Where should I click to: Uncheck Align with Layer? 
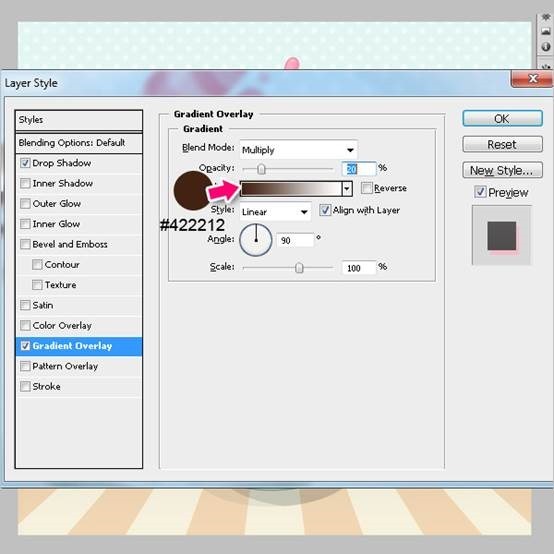click(x=325, y=210)
